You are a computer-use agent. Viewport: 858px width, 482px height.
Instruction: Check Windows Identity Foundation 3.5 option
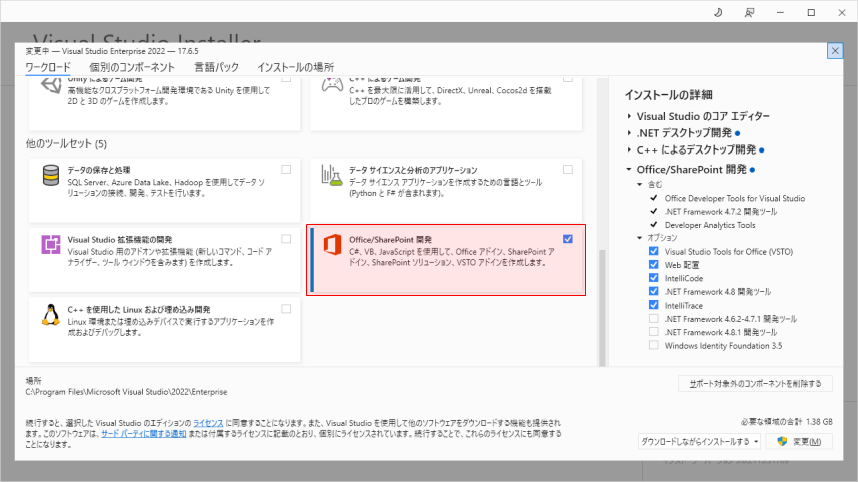tap(653, 345)
